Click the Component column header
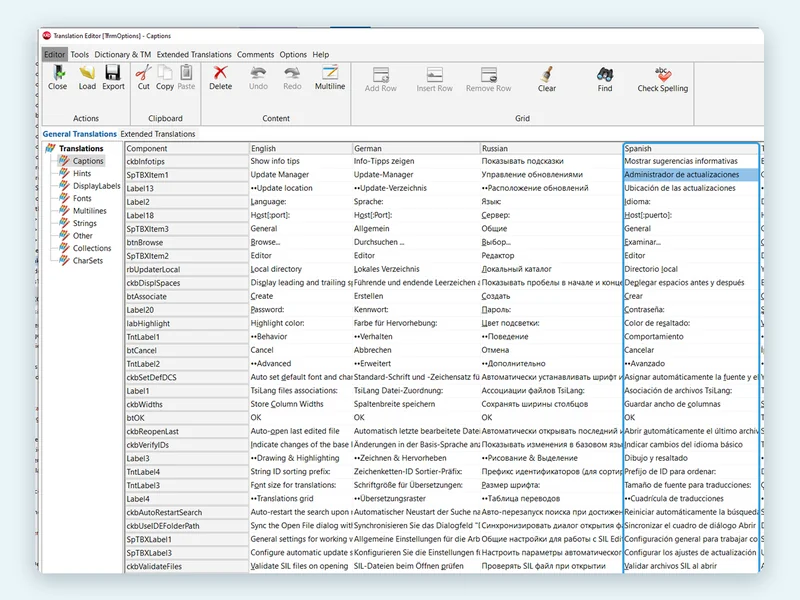The image size is (800, 600). 187,148
